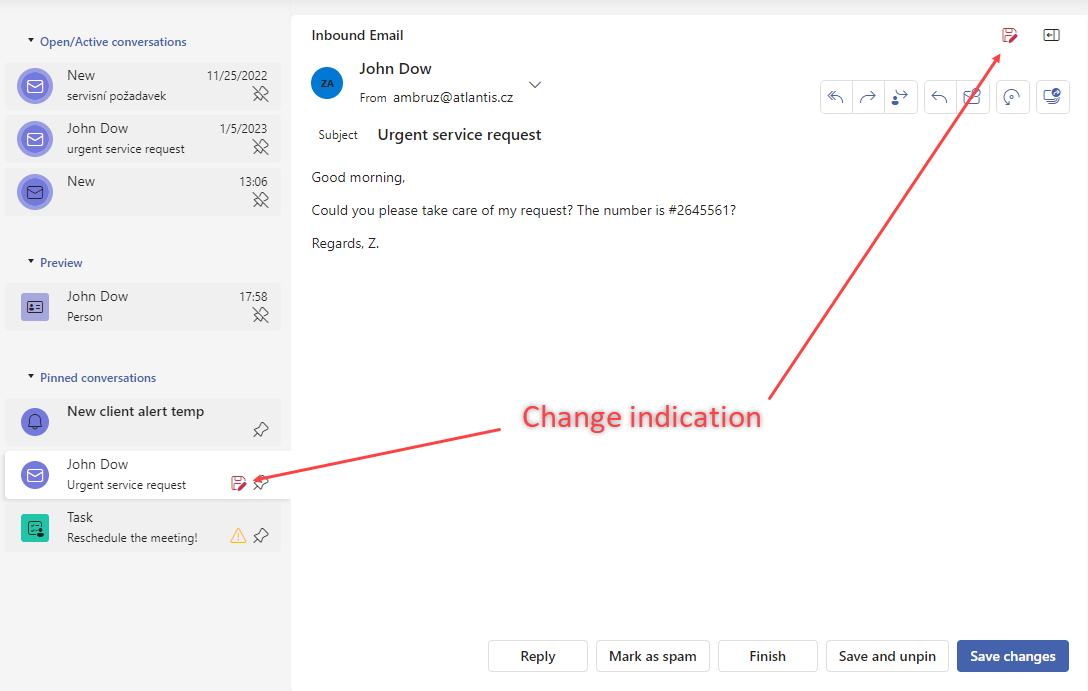The height and width of the screenshot is (691, 1088).
Task: Expand sender details chevron next to John Dow
Action: (x=535, y=85)
